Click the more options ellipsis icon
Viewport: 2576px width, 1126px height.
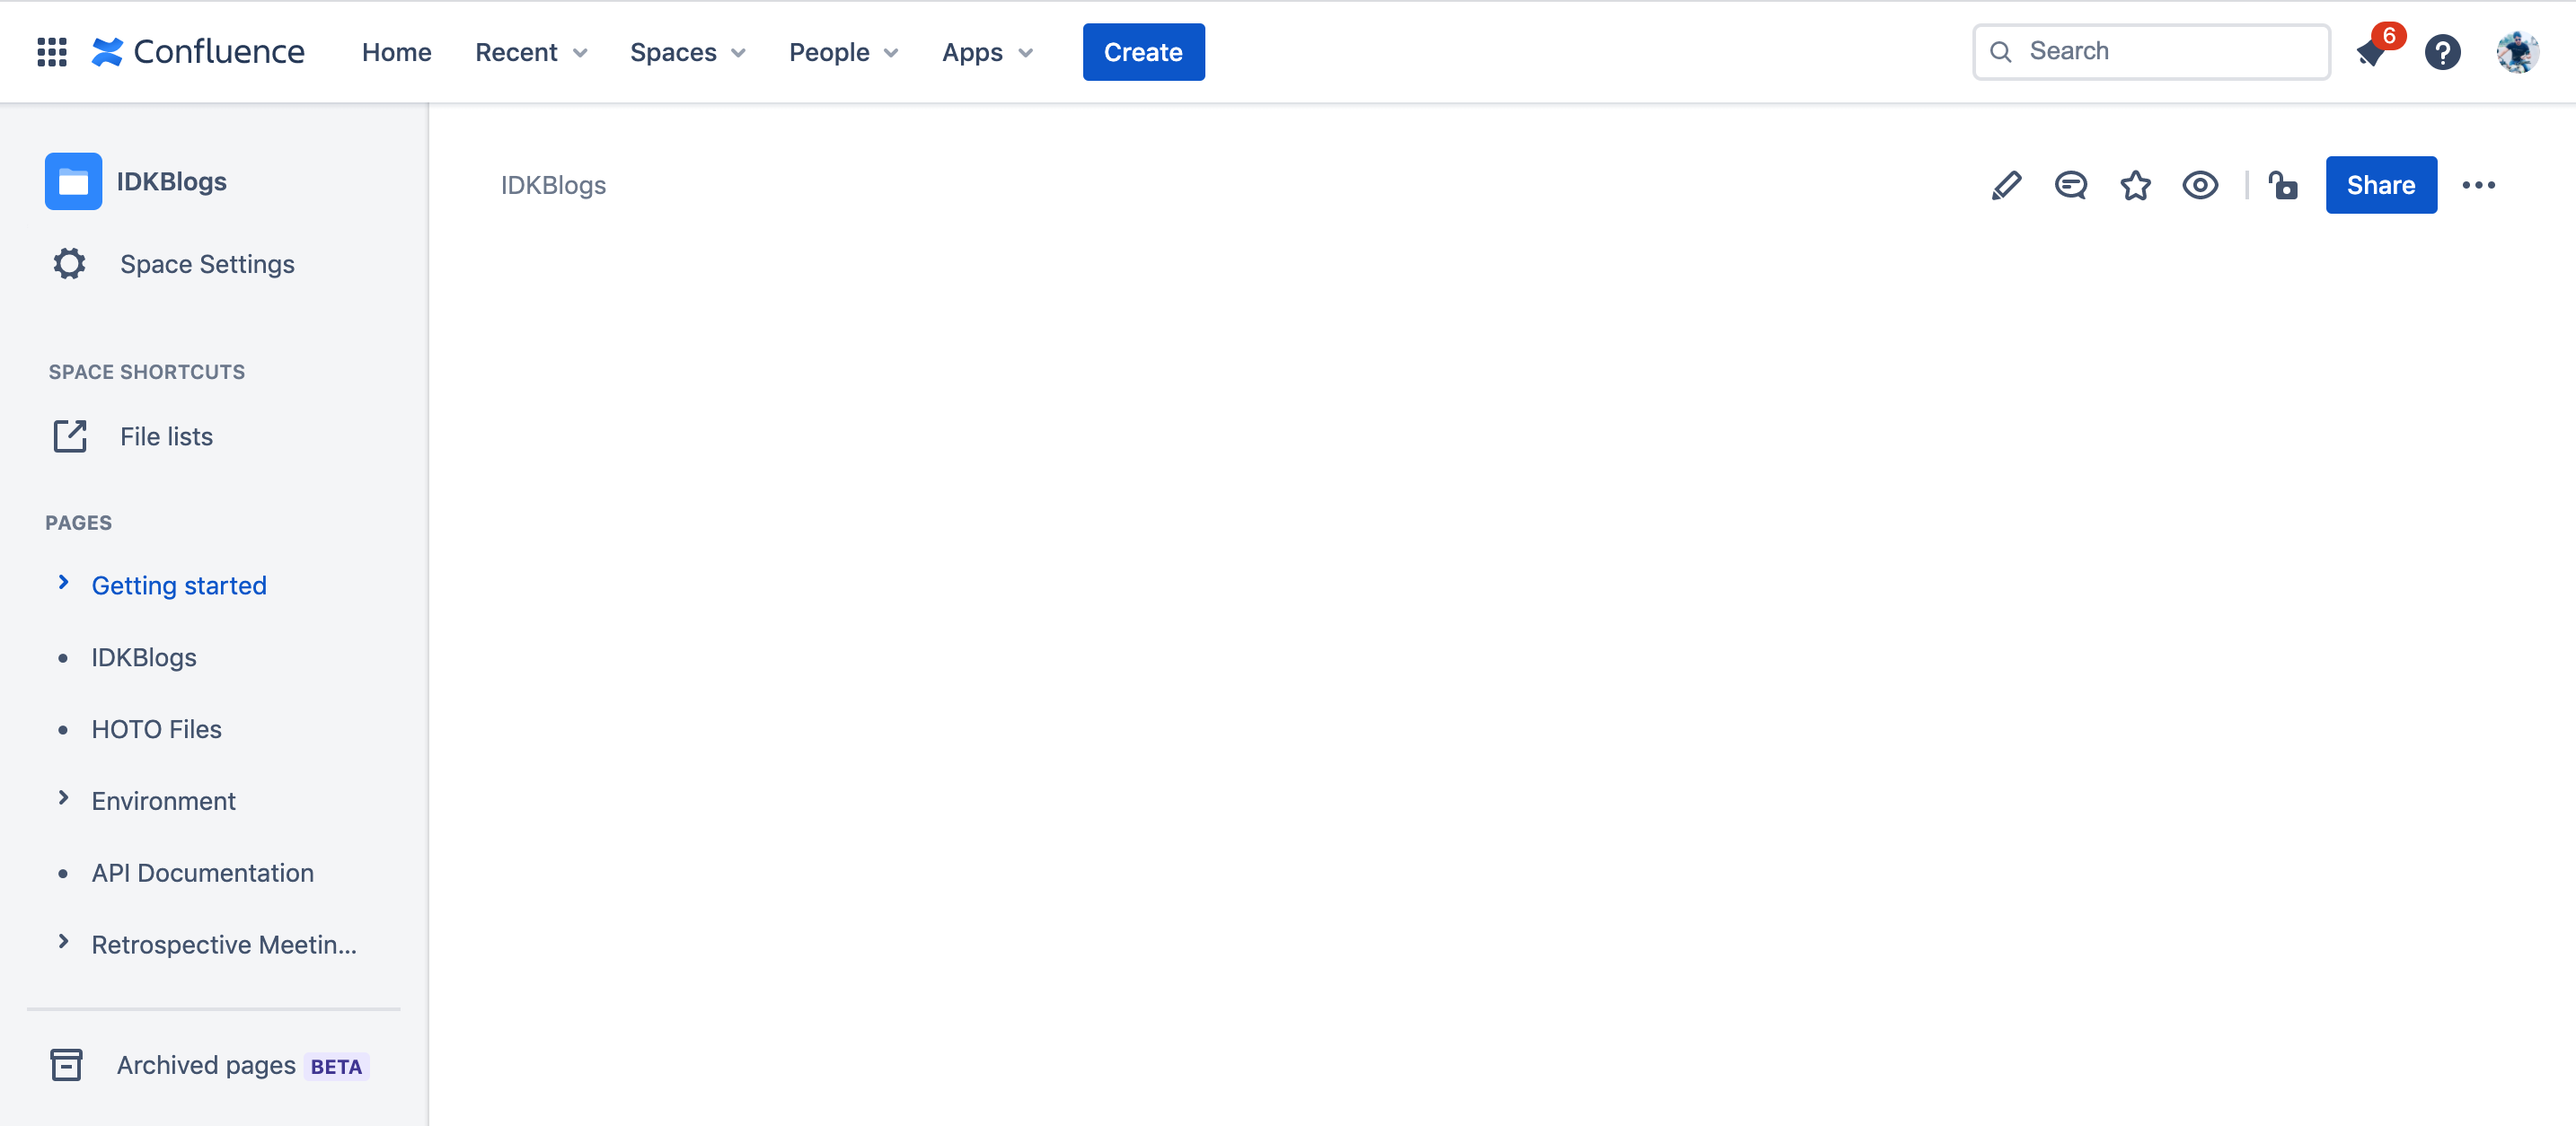tap(2481, 184)
